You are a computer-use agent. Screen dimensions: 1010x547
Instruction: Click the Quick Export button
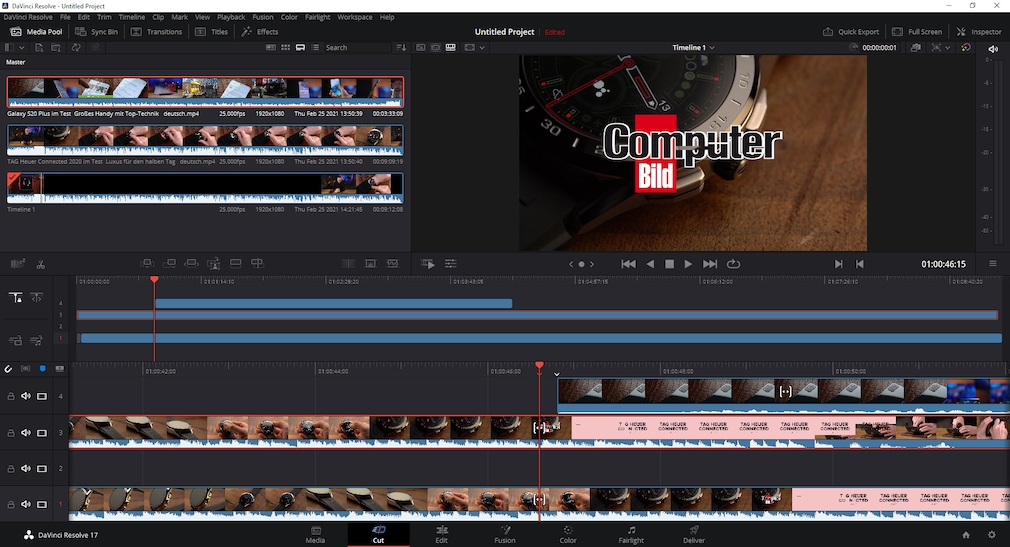(x=852, y=32)
